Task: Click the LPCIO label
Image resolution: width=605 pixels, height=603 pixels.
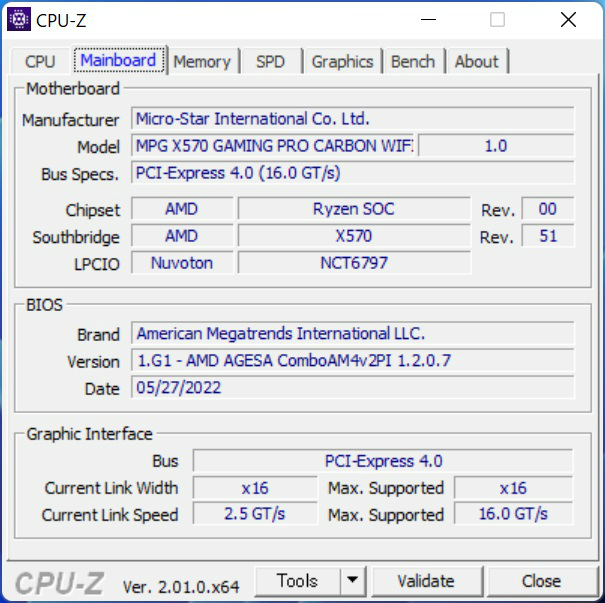Action: click(97, 264)
